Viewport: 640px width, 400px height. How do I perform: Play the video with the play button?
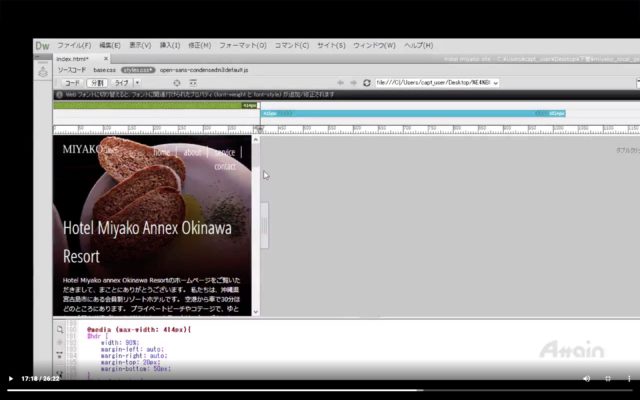point(11,379)
